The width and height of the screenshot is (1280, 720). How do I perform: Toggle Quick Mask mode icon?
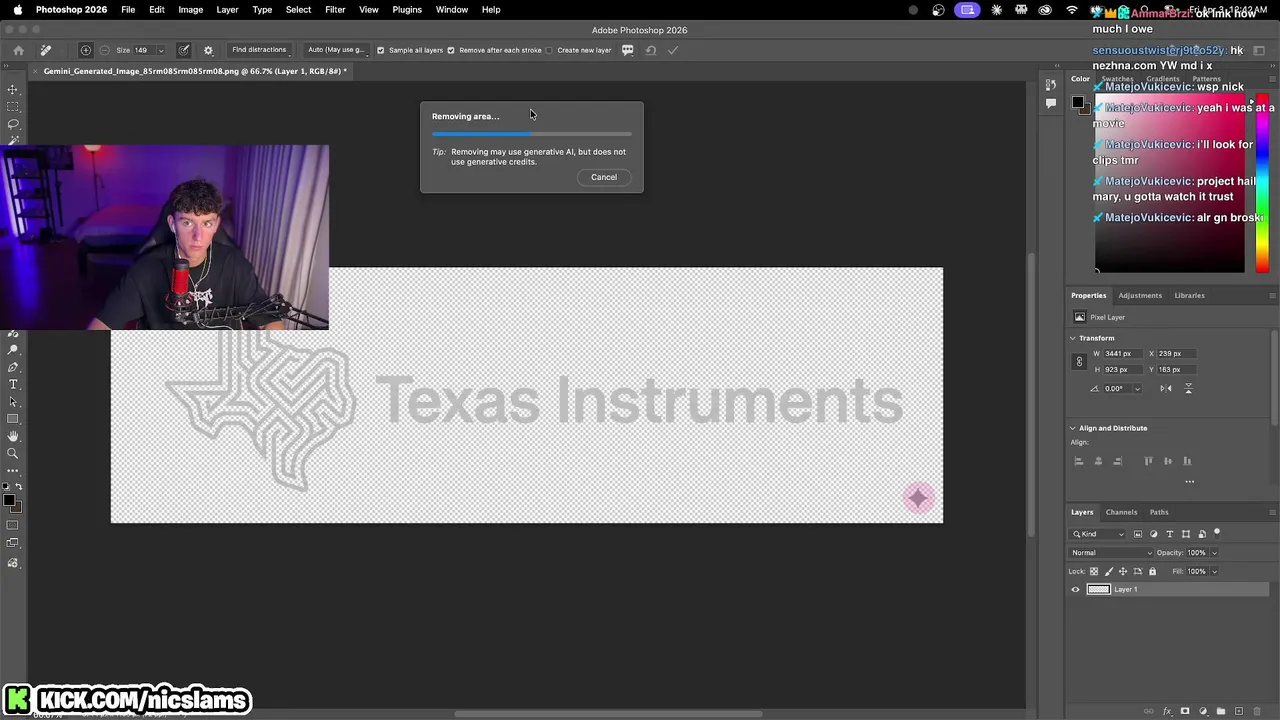[13, 525]
